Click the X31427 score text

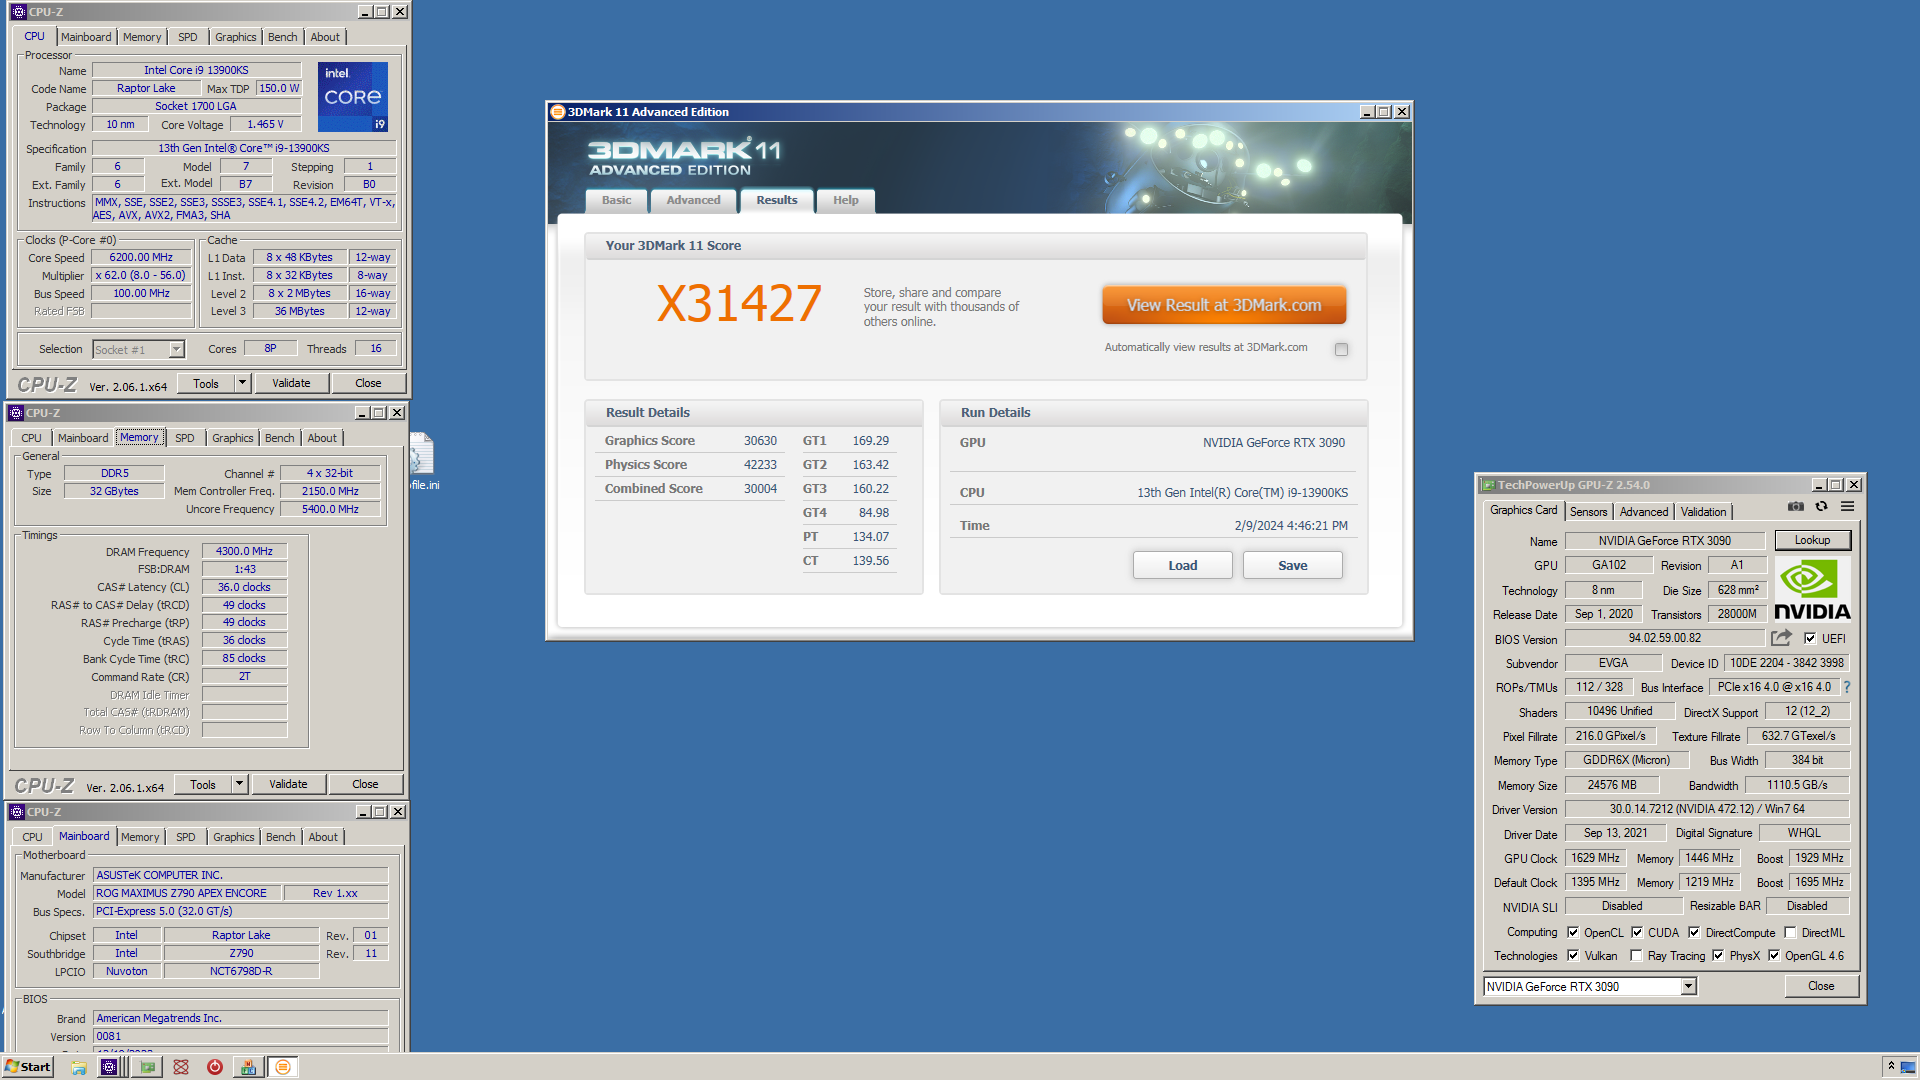tap(739, 303)
